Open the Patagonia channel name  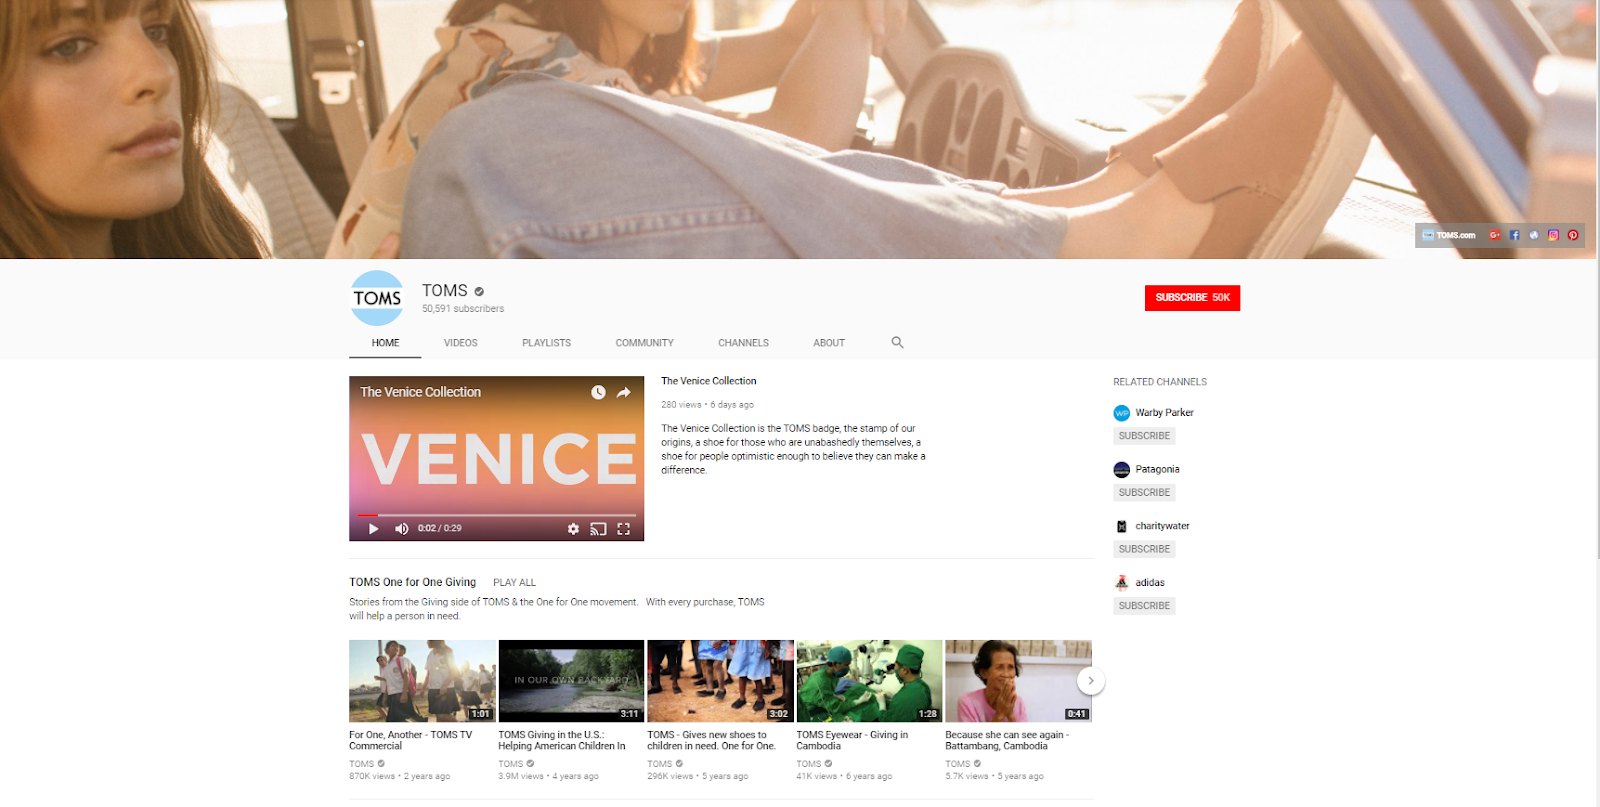coord(1157,470)
